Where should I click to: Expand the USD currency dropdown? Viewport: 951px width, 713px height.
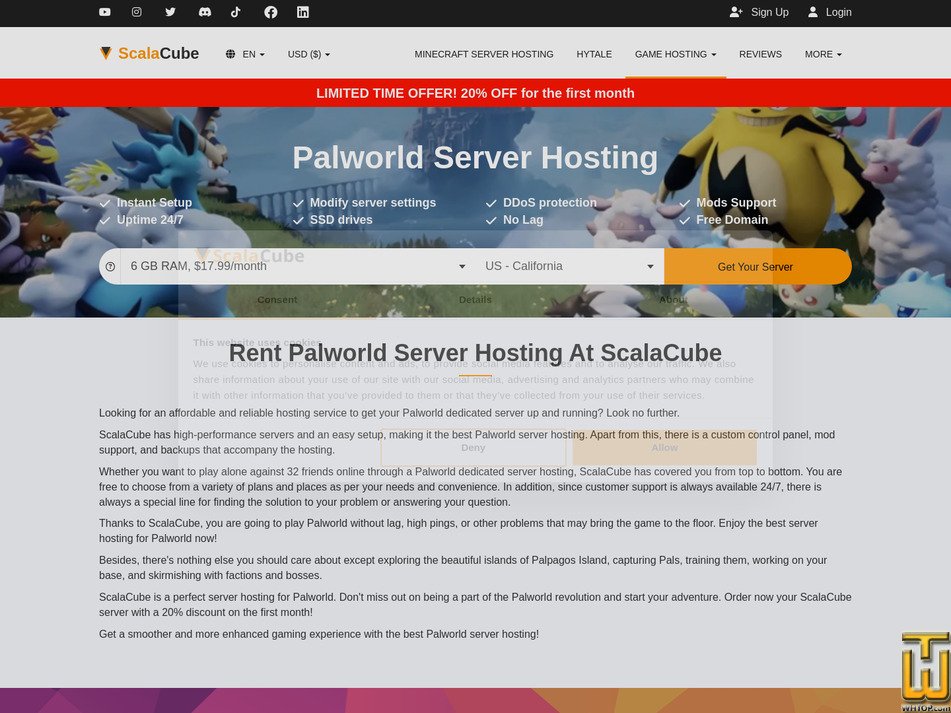coord(308,54)
